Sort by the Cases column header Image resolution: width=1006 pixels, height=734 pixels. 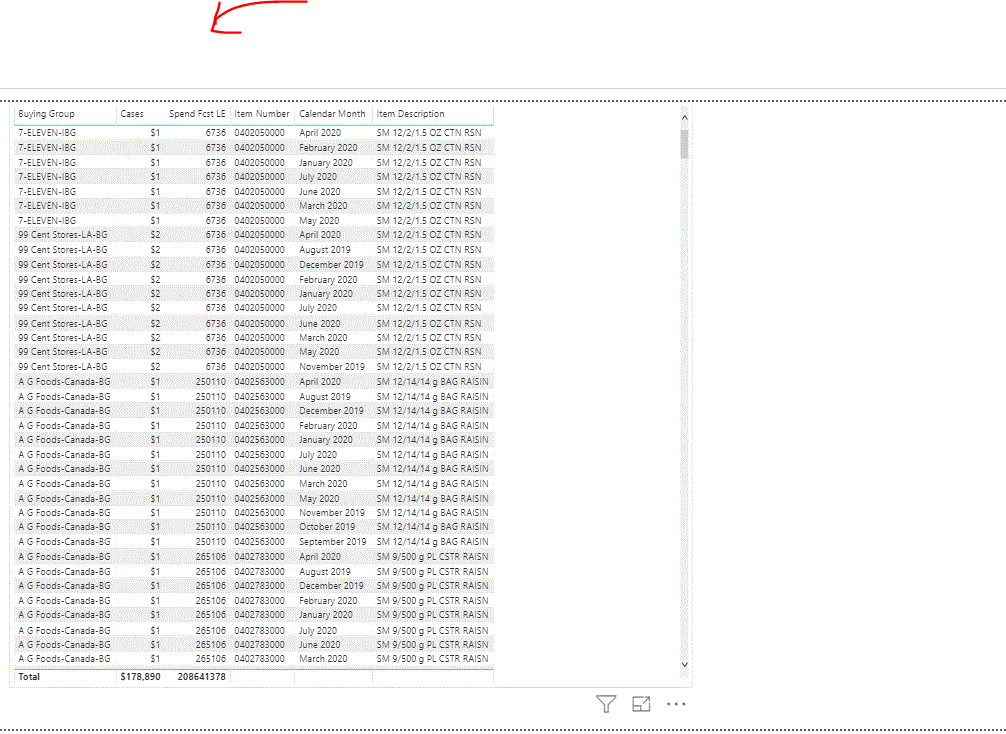point(132,114)
